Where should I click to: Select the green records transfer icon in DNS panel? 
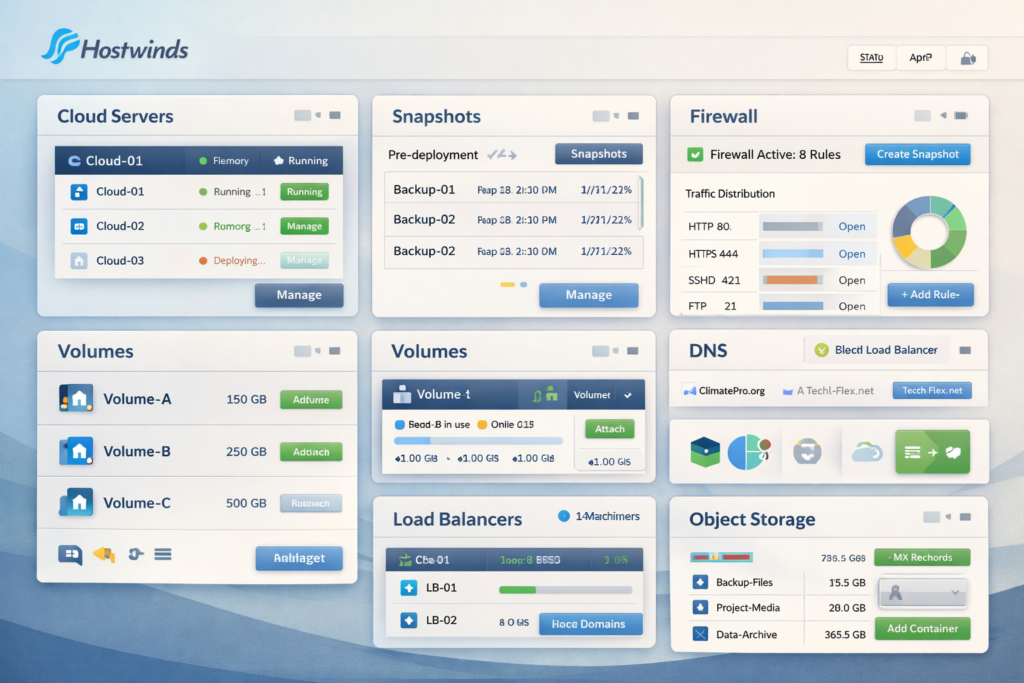click(x=934, y=451)
